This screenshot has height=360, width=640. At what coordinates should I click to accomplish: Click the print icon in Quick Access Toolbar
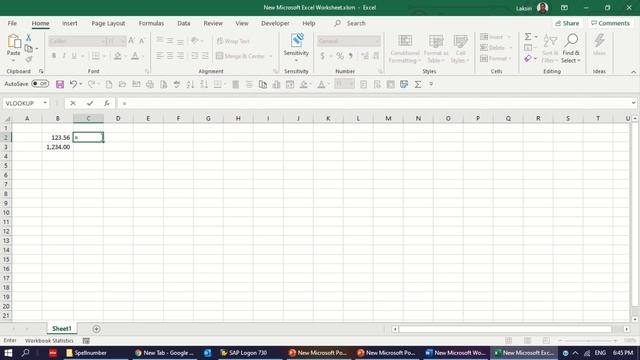coord(150,84)
